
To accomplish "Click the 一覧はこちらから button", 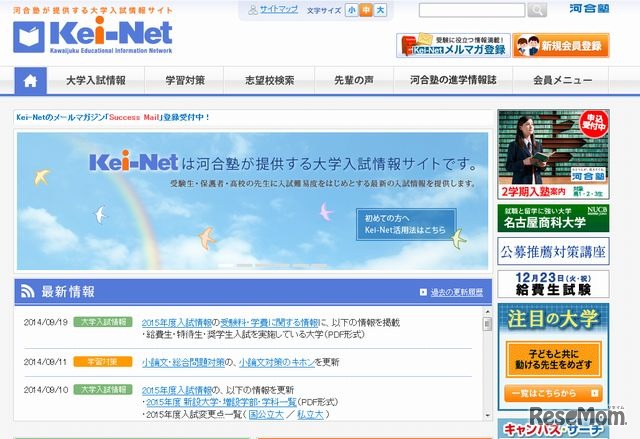I will (553, 393).
